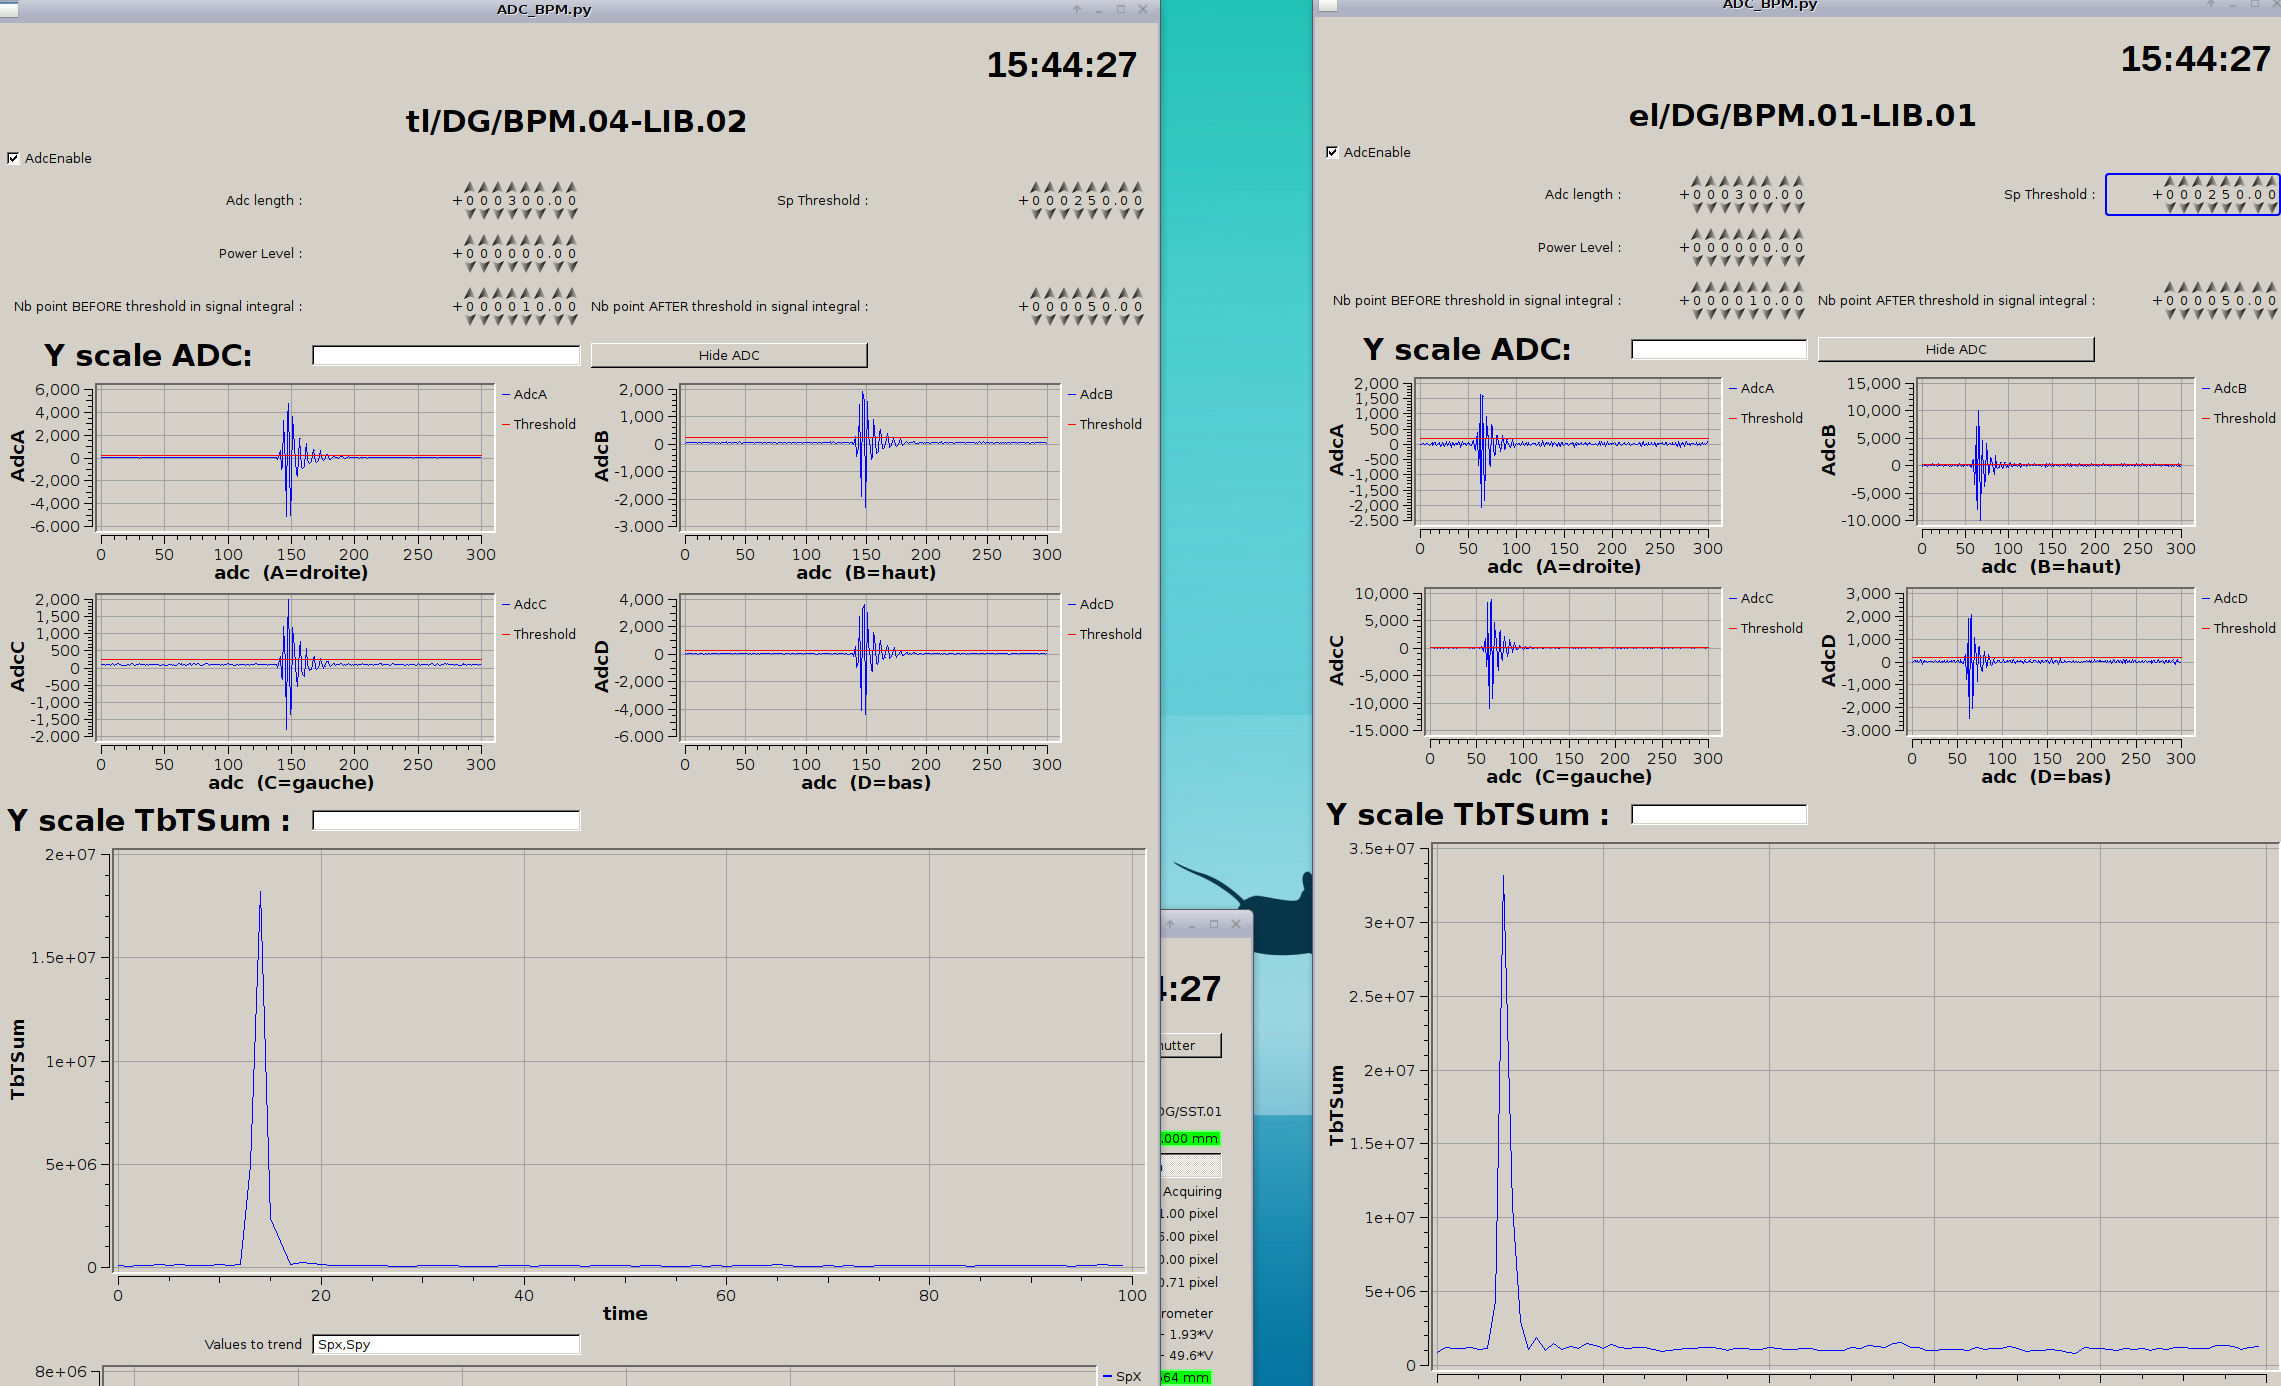Click leftmost up arrow of BPM.01 Power Level

[1697, 234]
